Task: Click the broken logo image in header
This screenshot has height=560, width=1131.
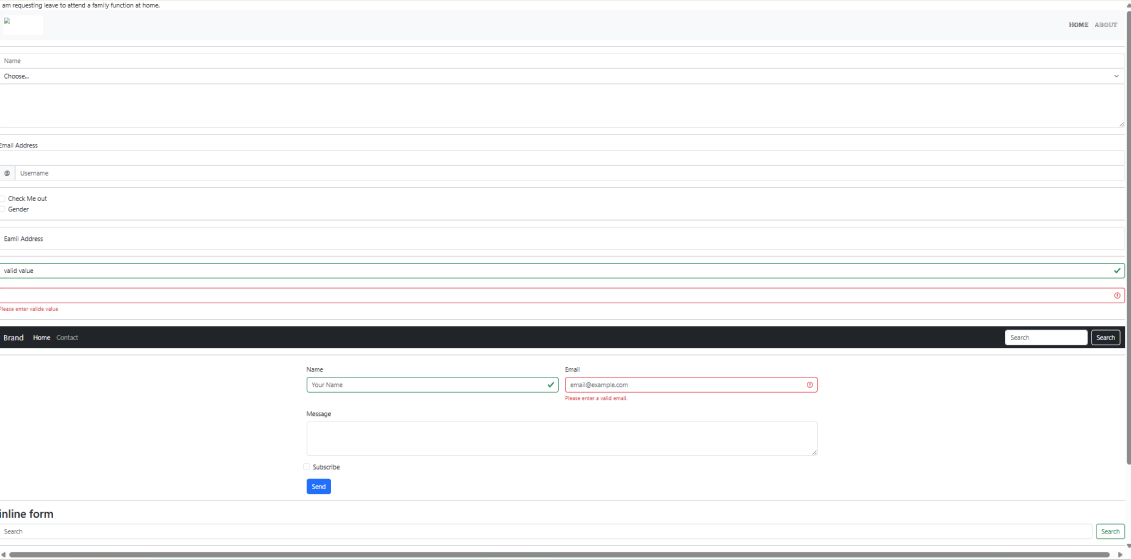Action: click(x=23, y=25)
